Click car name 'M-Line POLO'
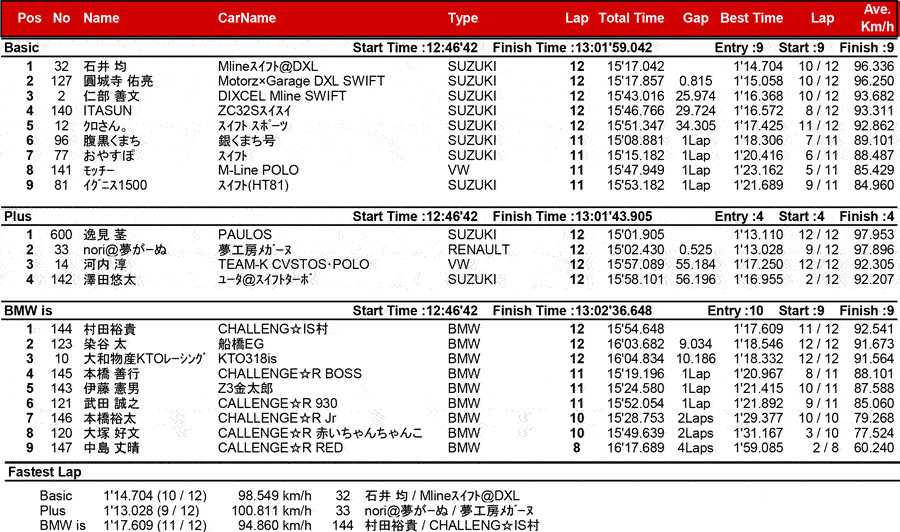 258,170
